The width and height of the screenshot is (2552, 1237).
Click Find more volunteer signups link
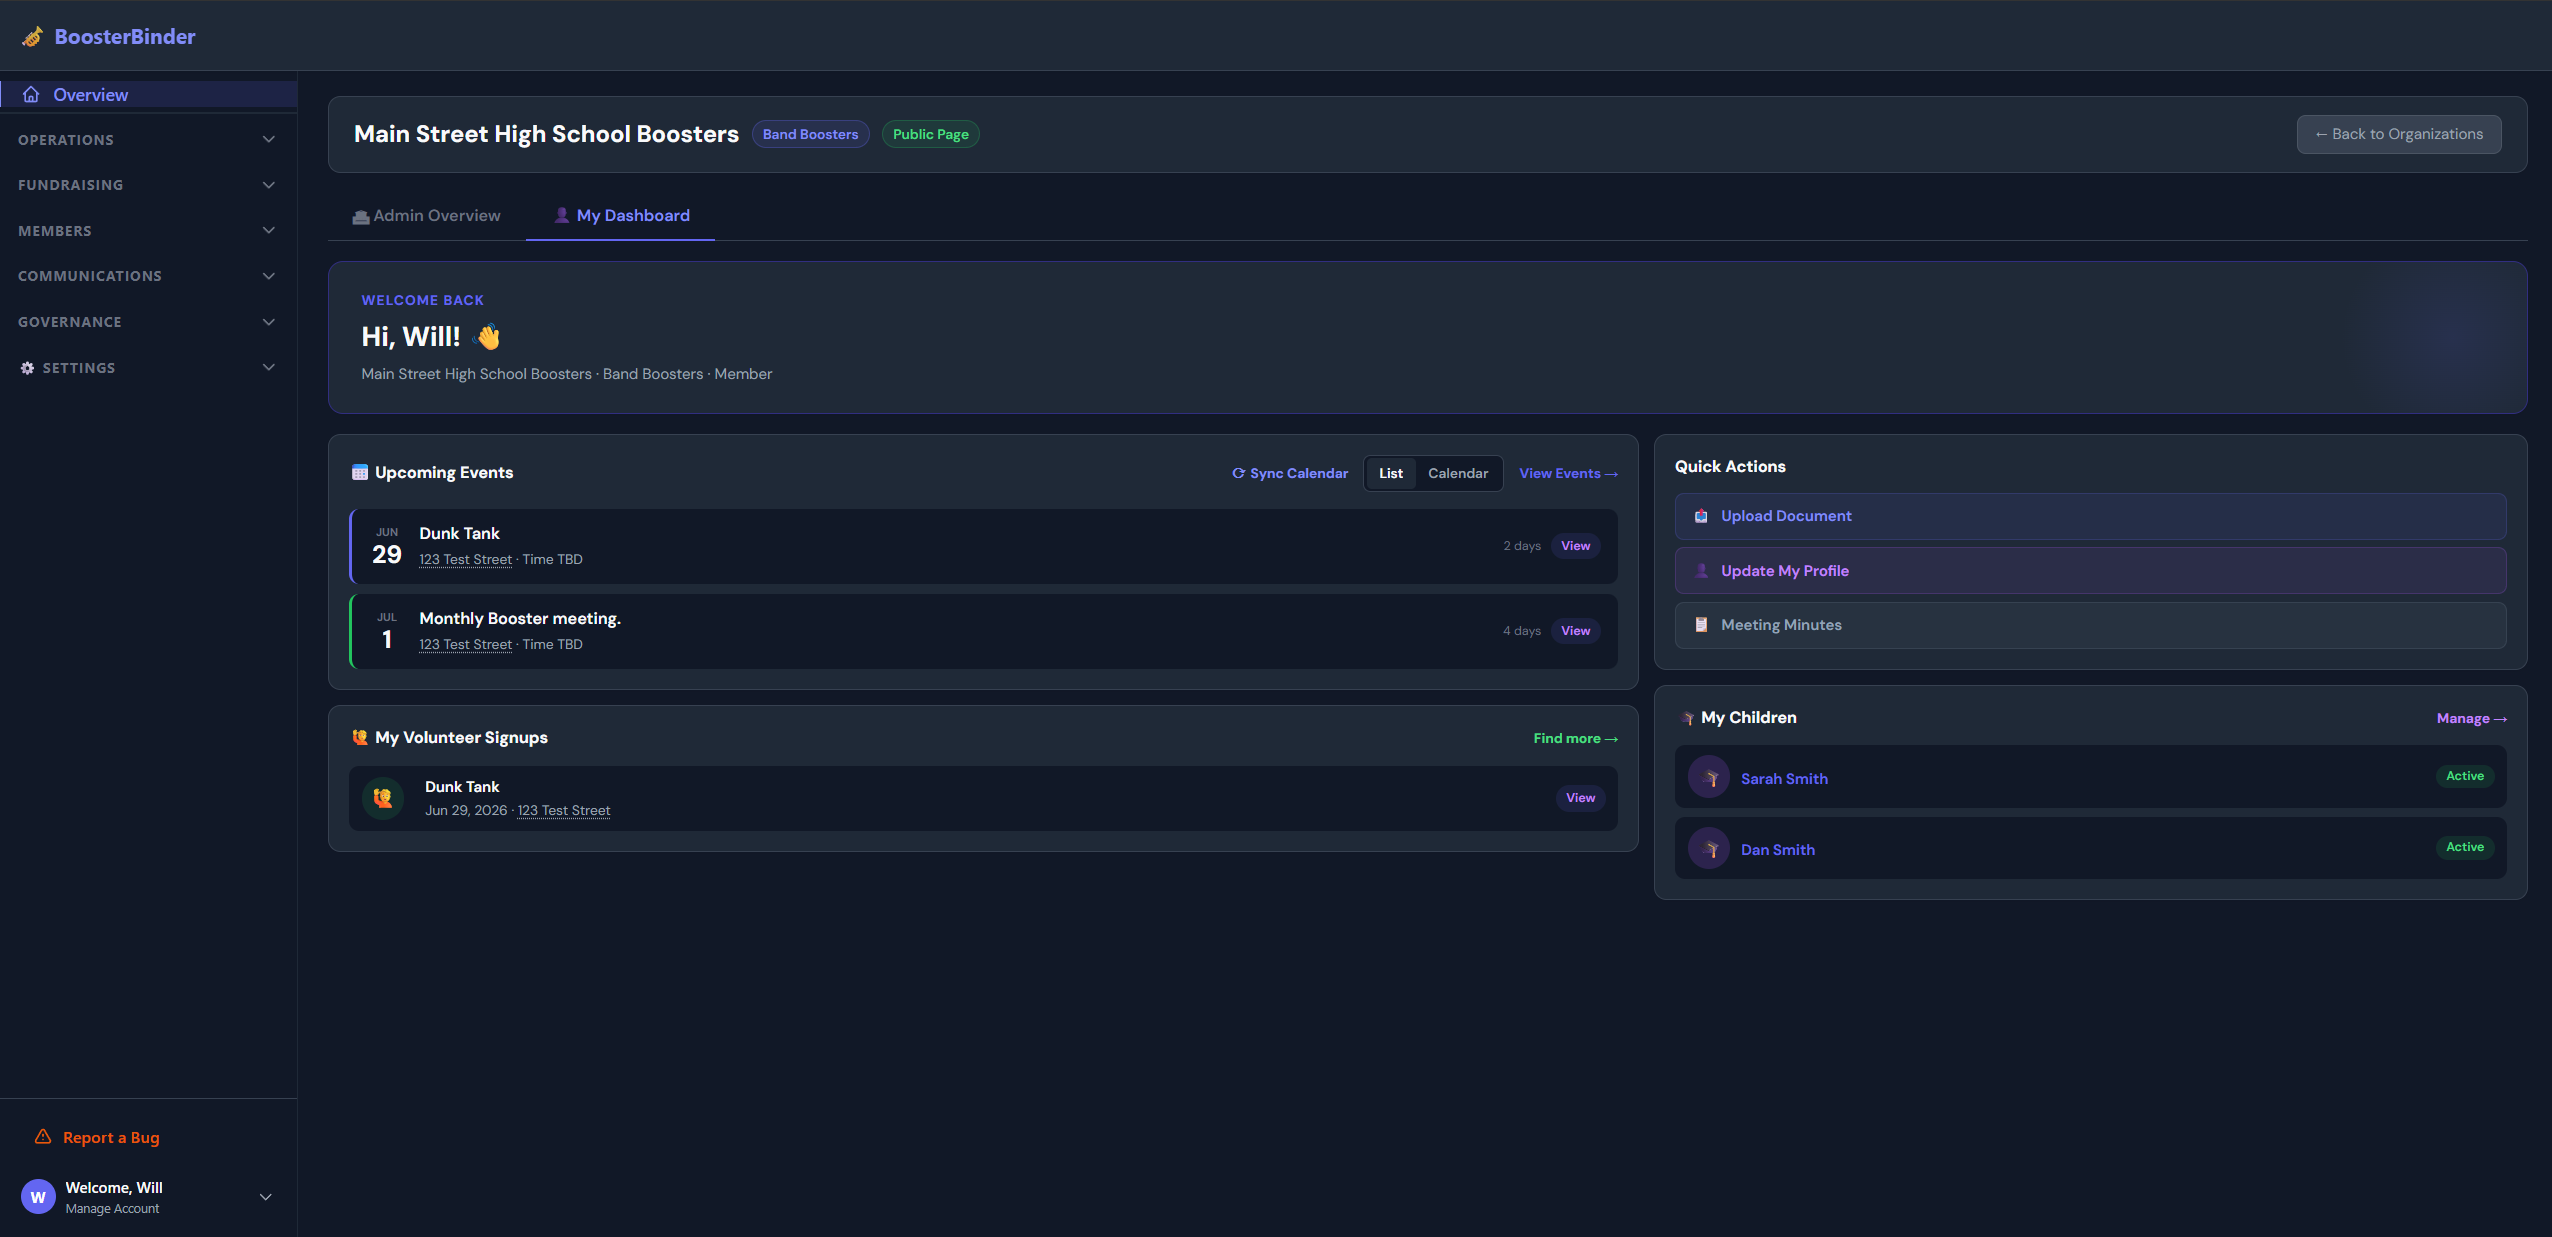pyautogui.click(x=1575, y=739)
